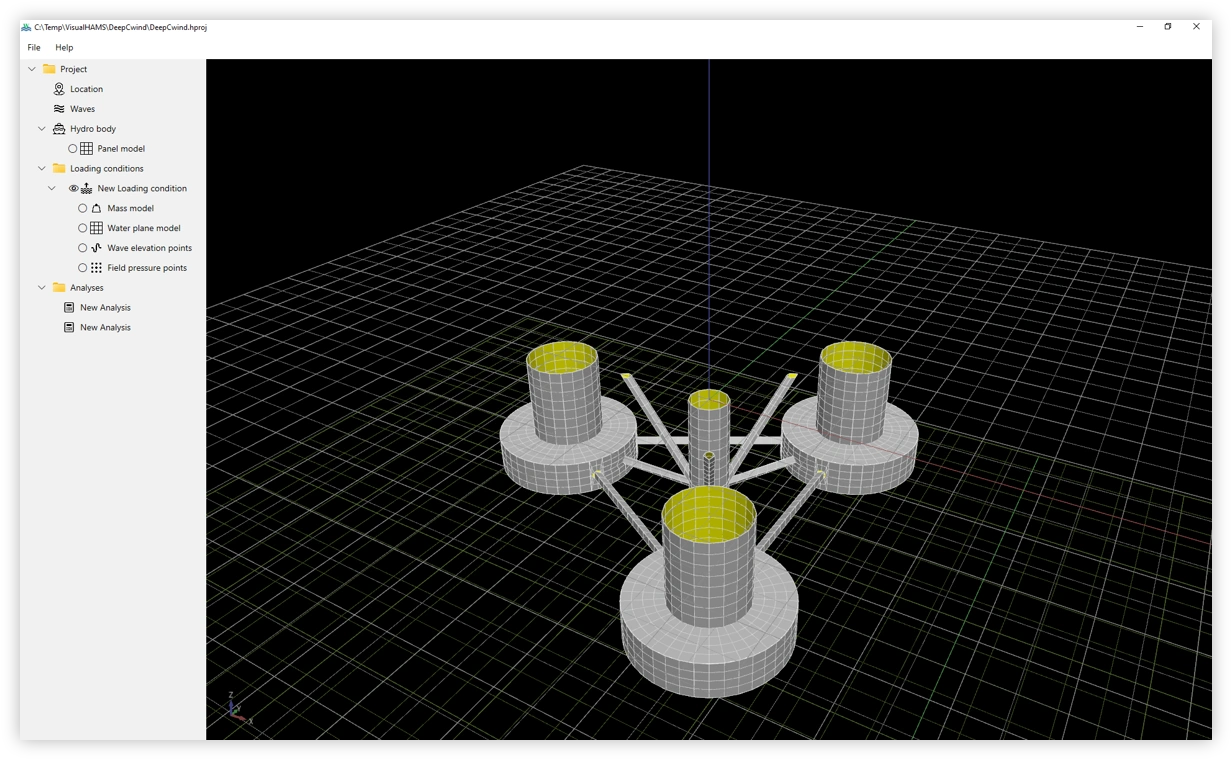Click the Location pin icon
Image resolution: width=1232 pixels, height=760 pixels.
point(59,89)
